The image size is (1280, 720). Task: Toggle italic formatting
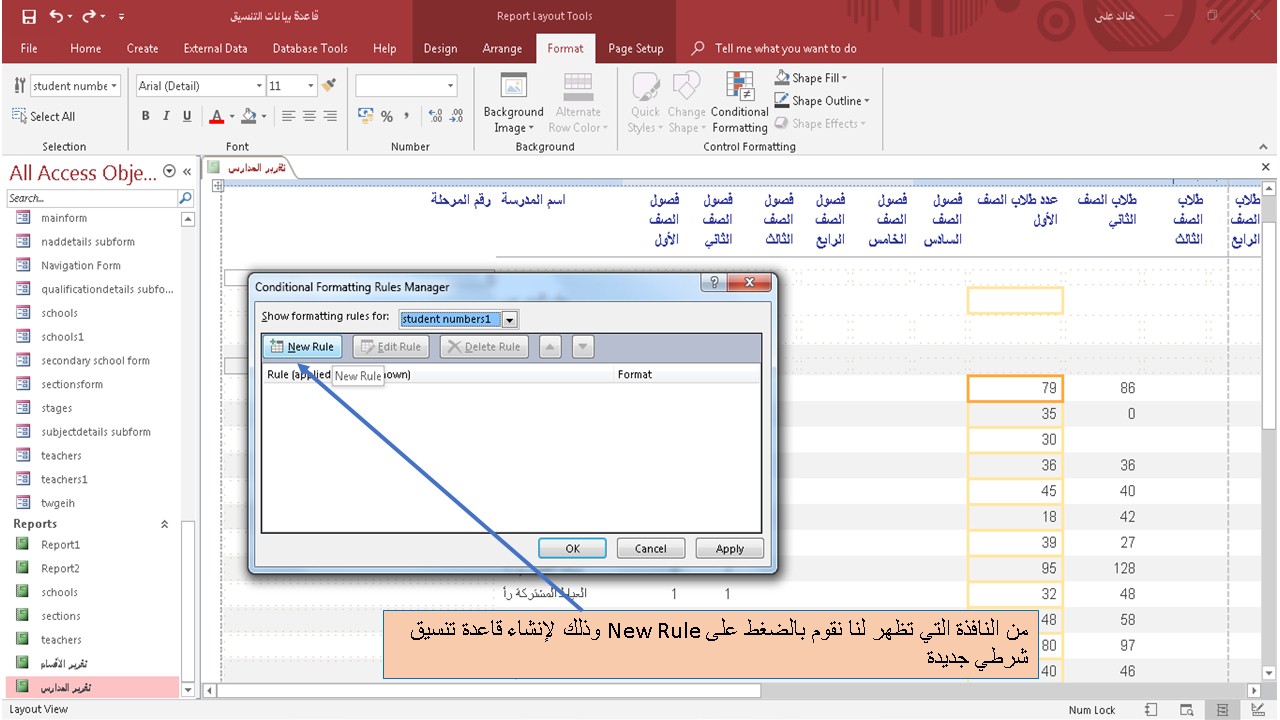pyautogui.click(x=166, y=116)
